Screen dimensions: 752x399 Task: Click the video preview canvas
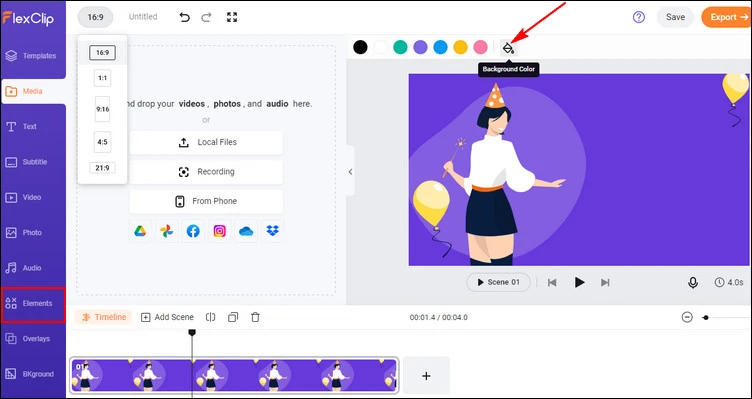(578, 169)
